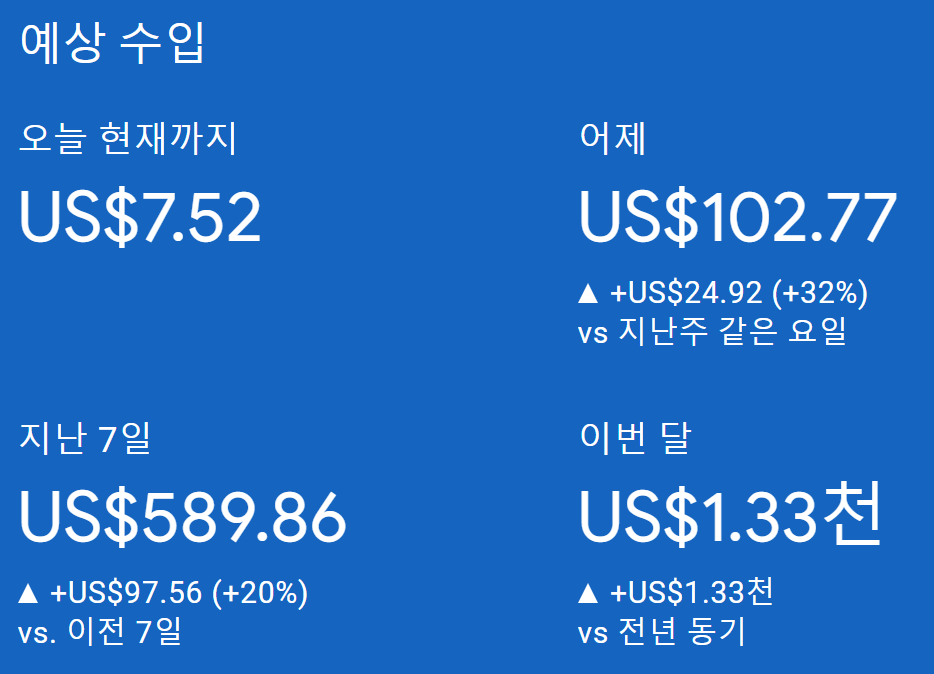Click the vs. 이전 7일 comparison text
Screen dimensions: 934x674
[x=100, y=632]
